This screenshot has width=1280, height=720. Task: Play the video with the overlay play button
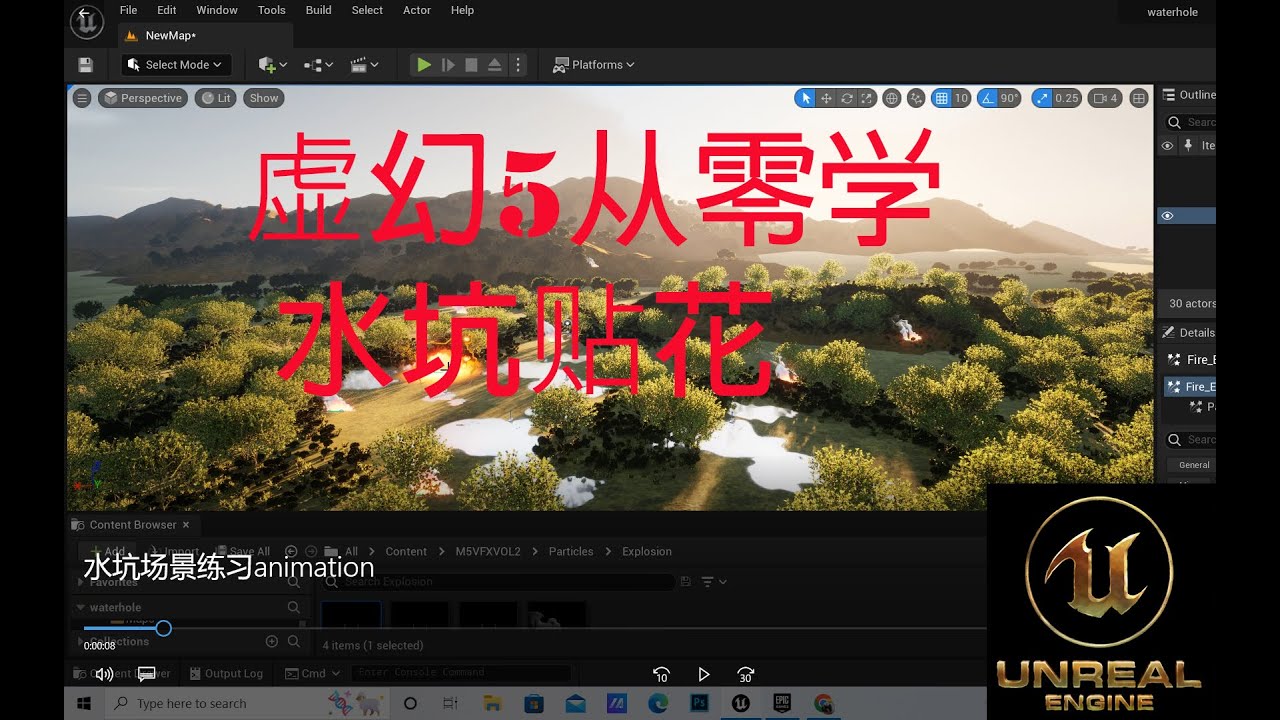point(703,675)
